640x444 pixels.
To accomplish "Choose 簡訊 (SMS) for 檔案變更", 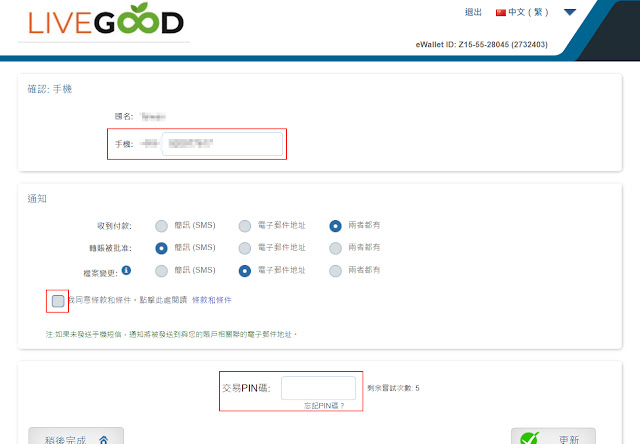I will [161, 270].
